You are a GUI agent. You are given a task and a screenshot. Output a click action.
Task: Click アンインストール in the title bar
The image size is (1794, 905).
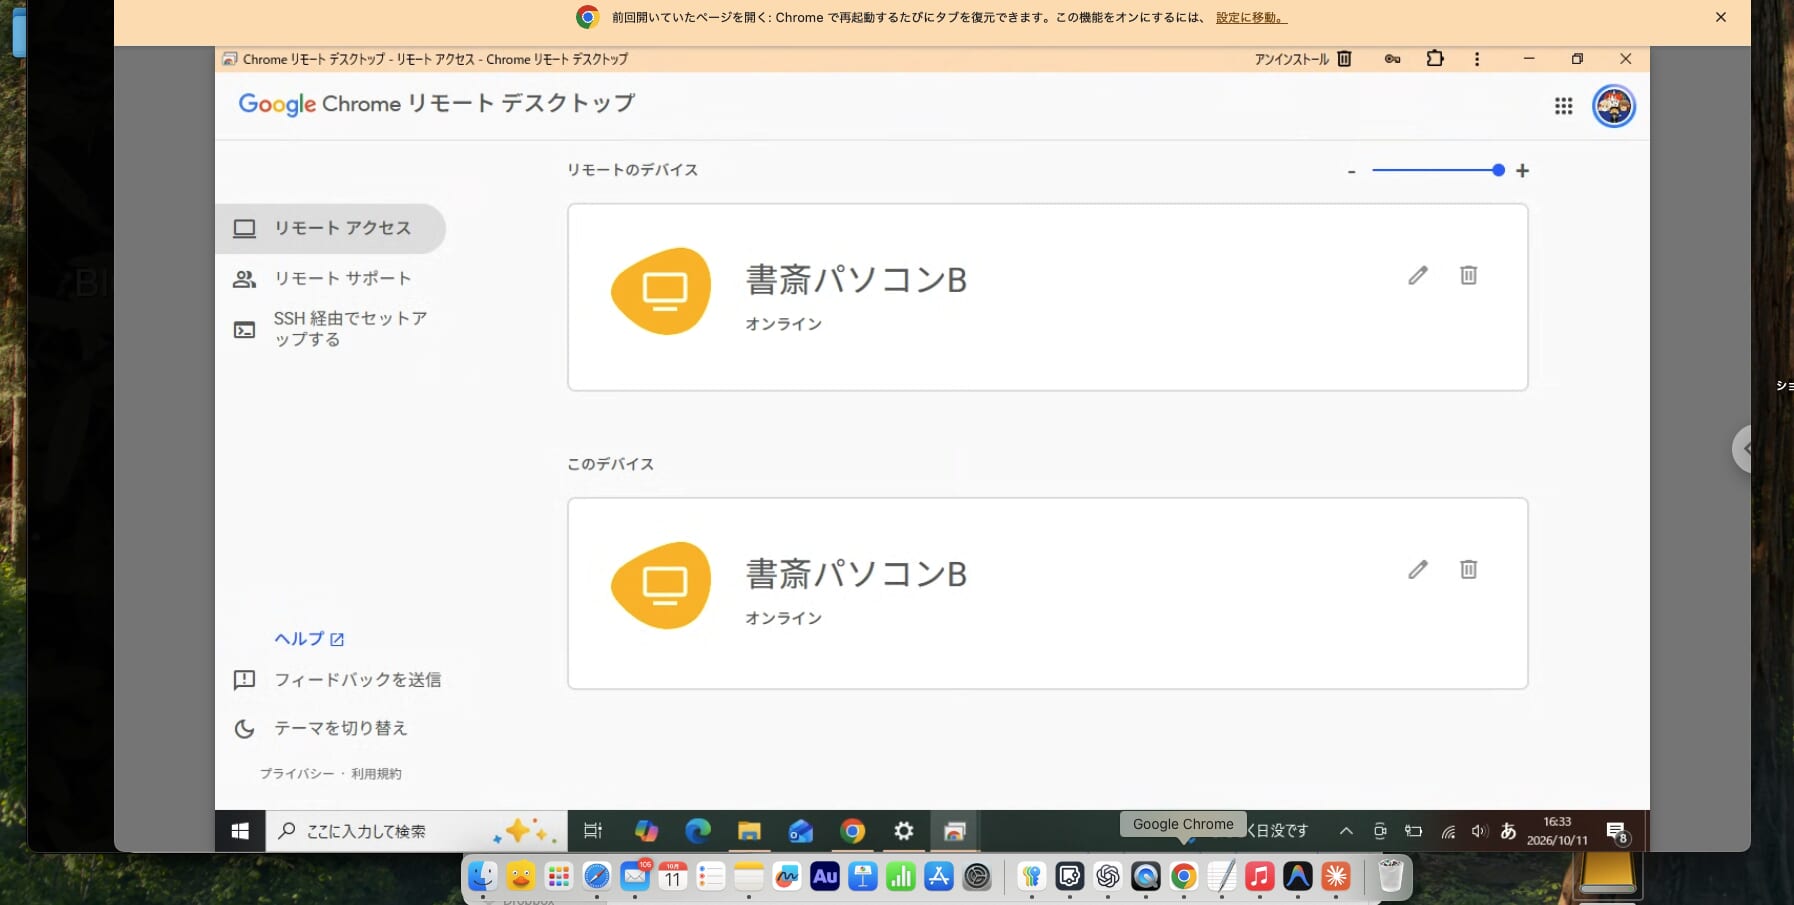point(1303,59)
